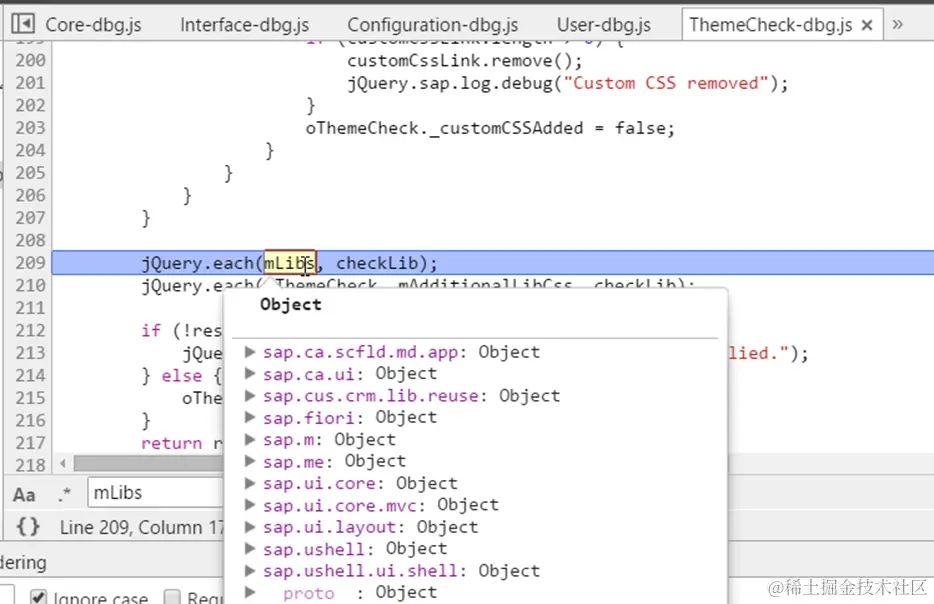
Task: Click customCssLink.remove() code text
Action: [x=465, y=60]
